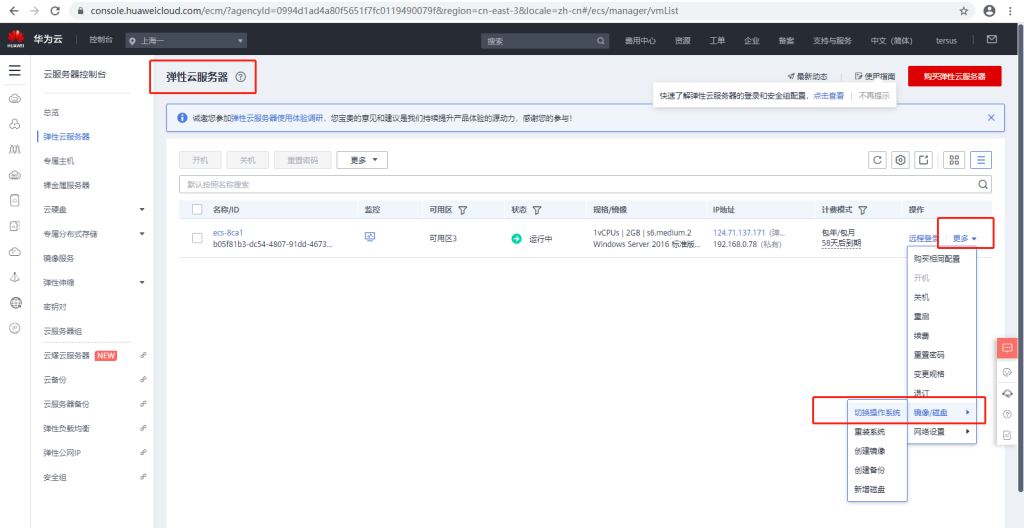Click the red 购买弹性云服务器 button

(x=954, y=76)
